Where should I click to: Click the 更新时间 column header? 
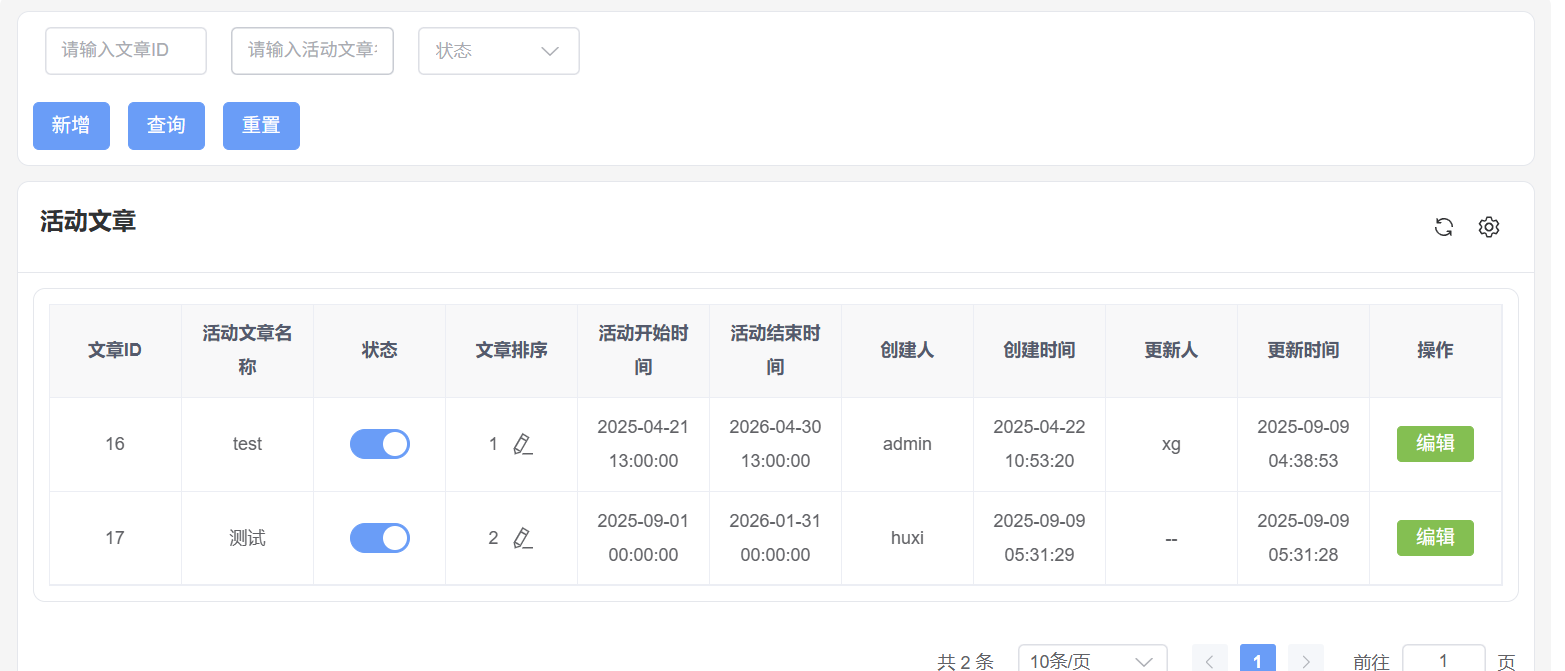coord(1303,351)
